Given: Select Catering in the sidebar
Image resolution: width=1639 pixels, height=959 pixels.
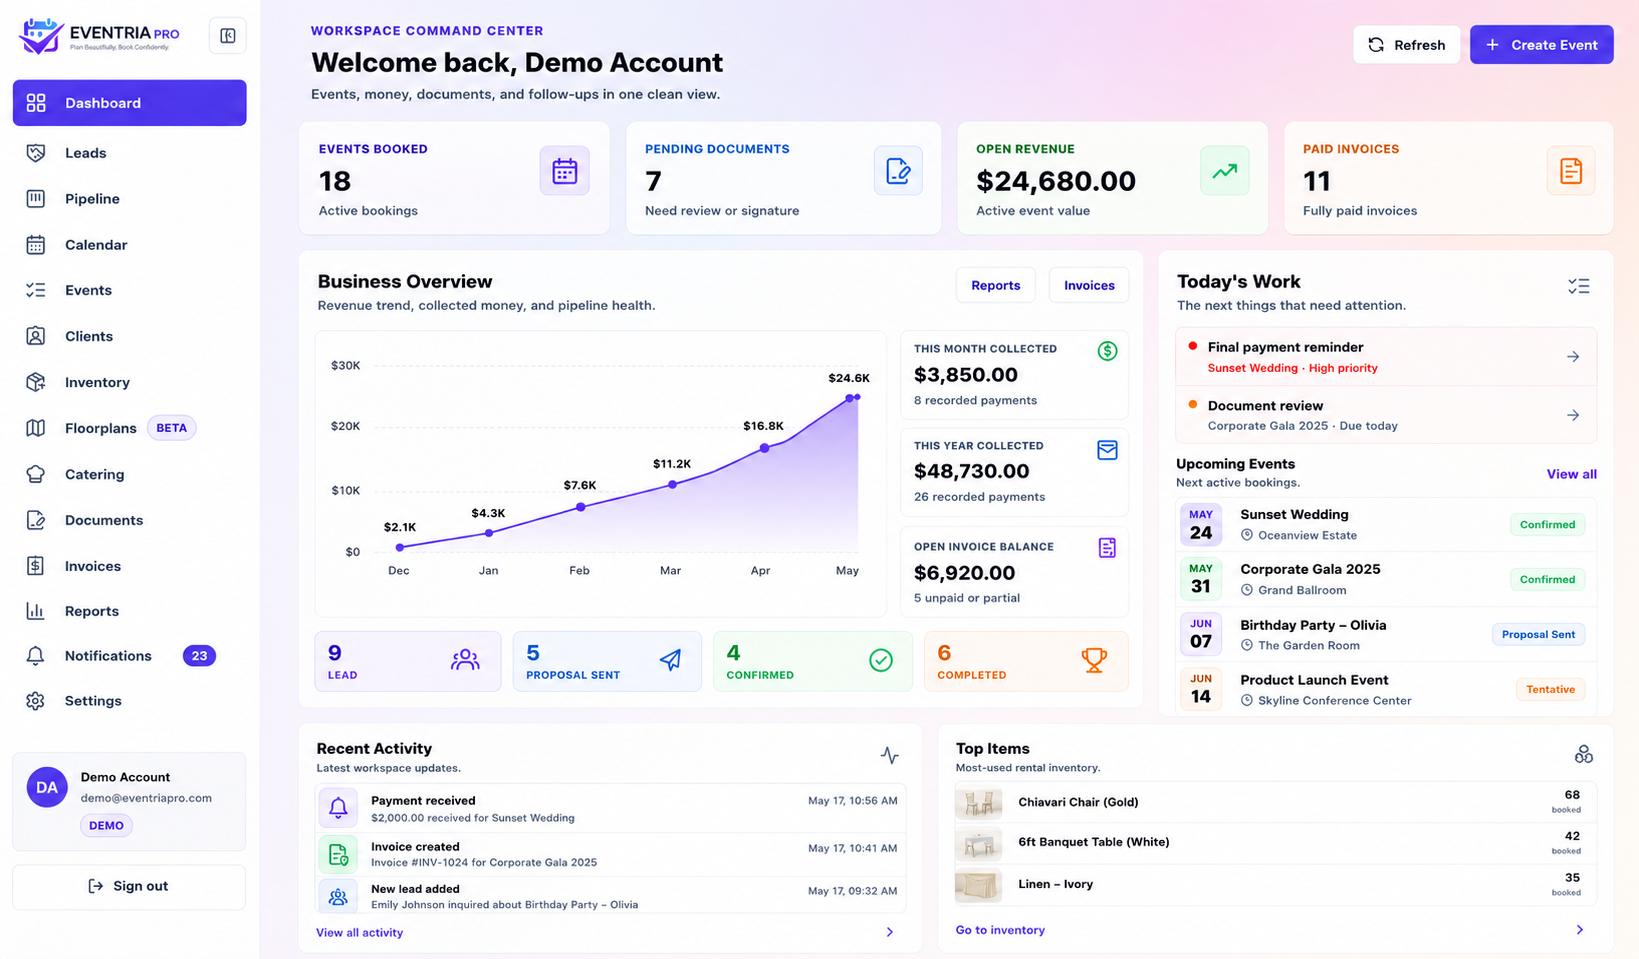Looking at the screenshot, I should coord(129,474).
